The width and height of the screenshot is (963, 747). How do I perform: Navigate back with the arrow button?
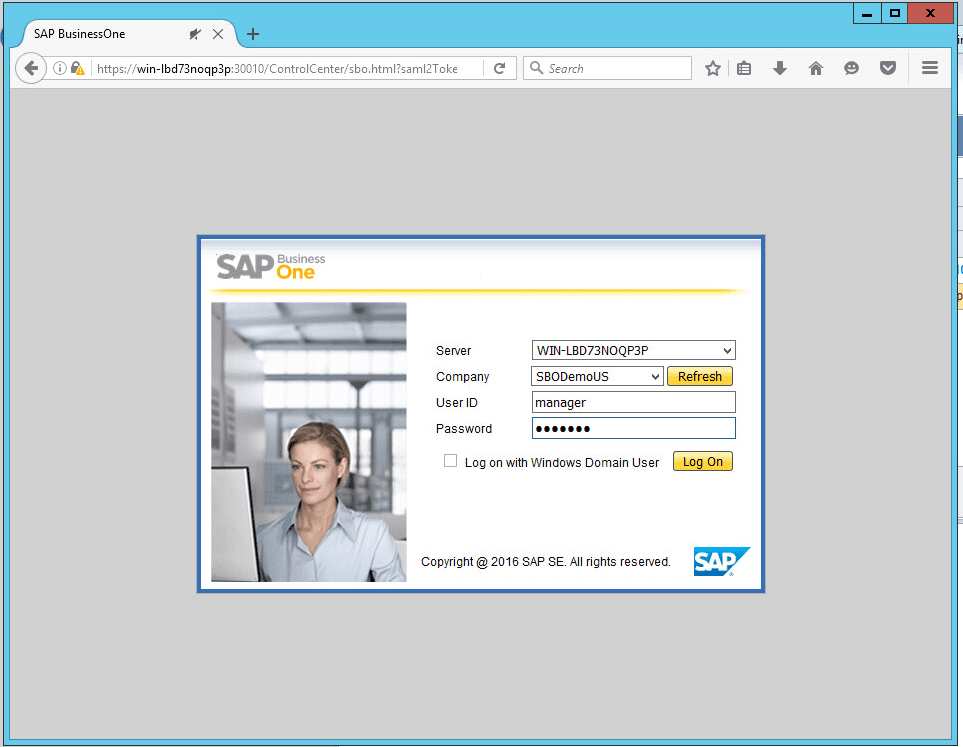[x=30, y=67]
